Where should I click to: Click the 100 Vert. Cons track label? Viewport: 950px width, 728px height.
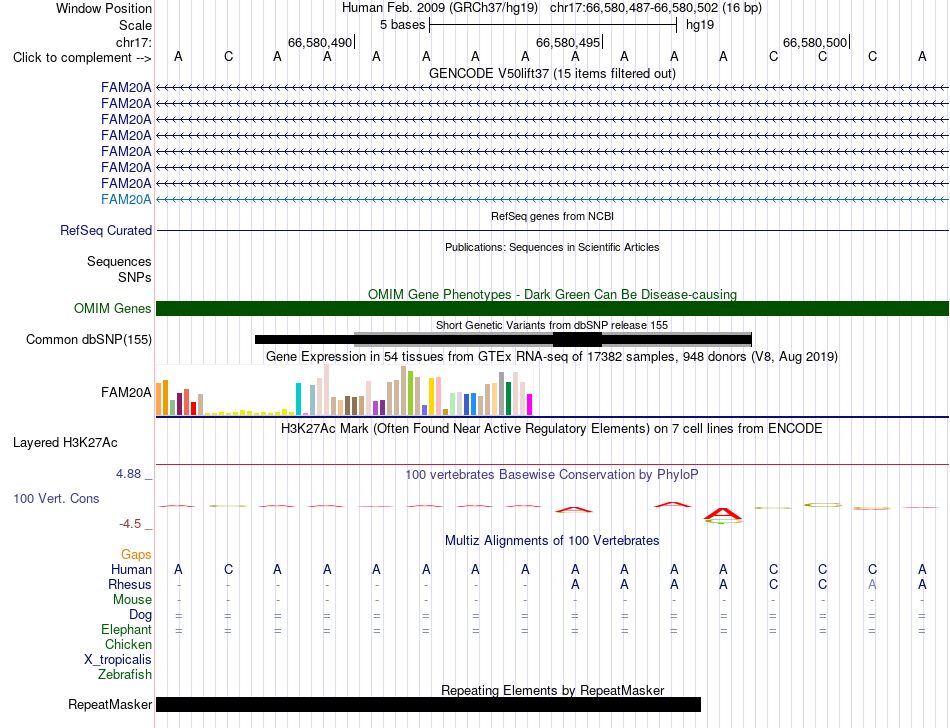click(56, 498)
